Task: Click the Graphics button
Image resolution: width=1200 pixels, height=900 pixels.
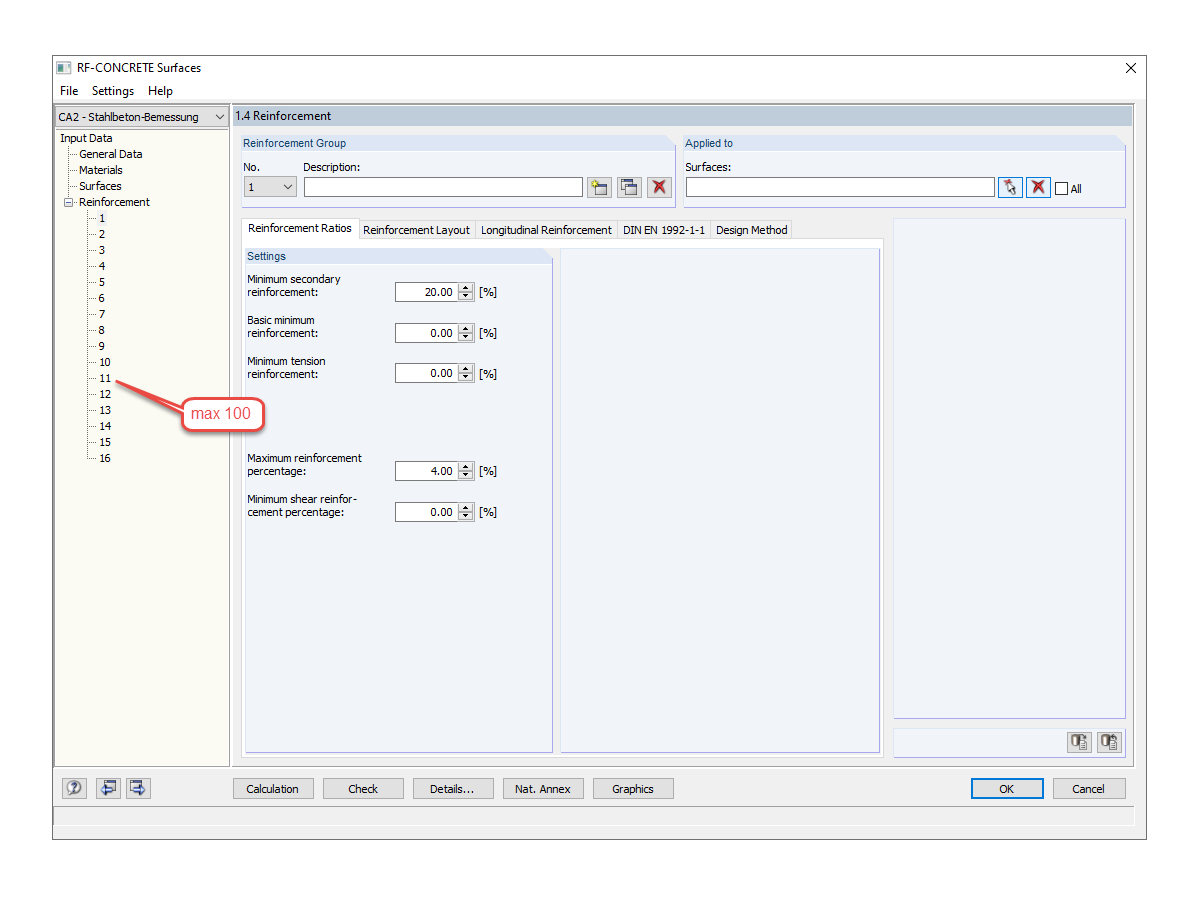Action: 633,789
